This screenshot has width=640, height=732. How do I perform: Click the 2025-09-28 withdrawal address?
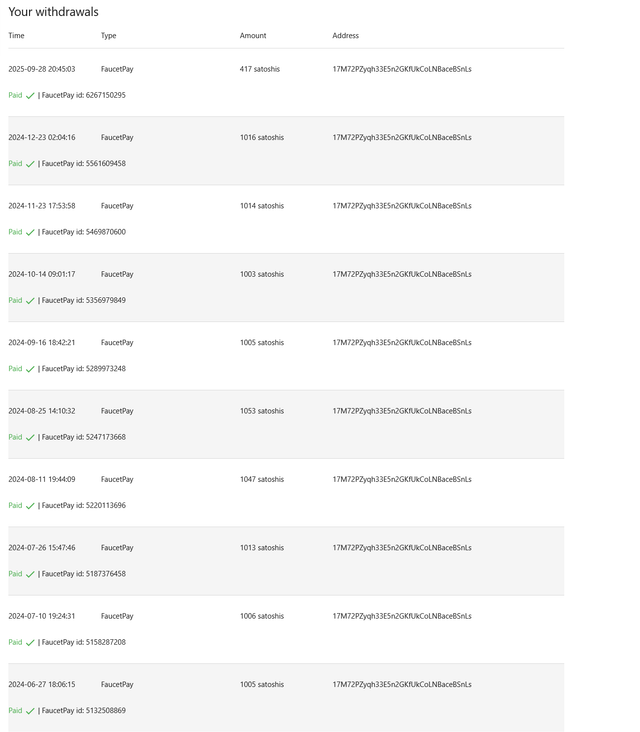pos(401,69)
